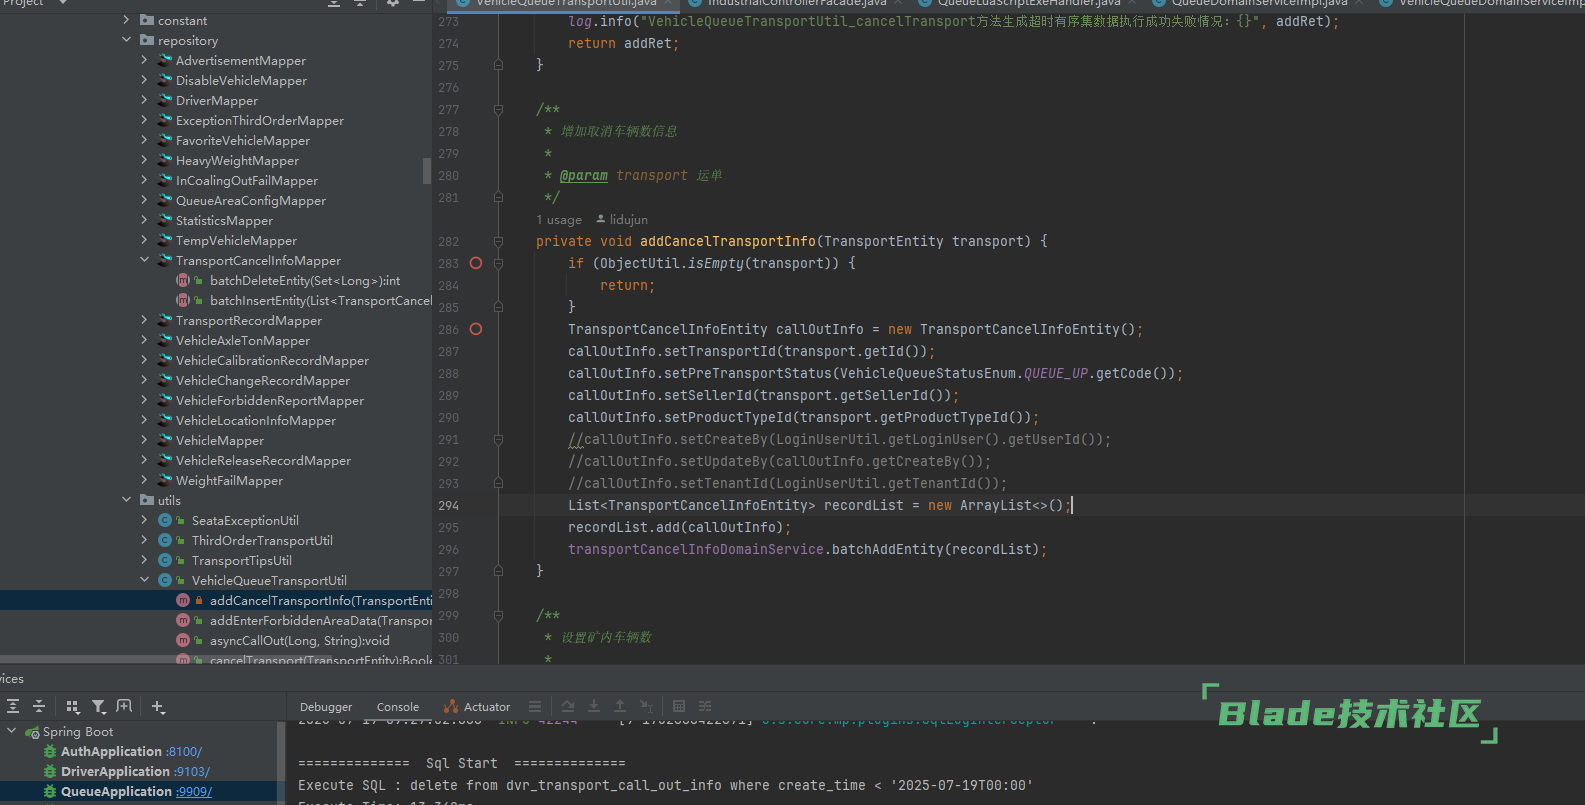Expand the VehicleMapper tree node
The width and height of the screenshot is (1585, 805).
coord(144,440)
